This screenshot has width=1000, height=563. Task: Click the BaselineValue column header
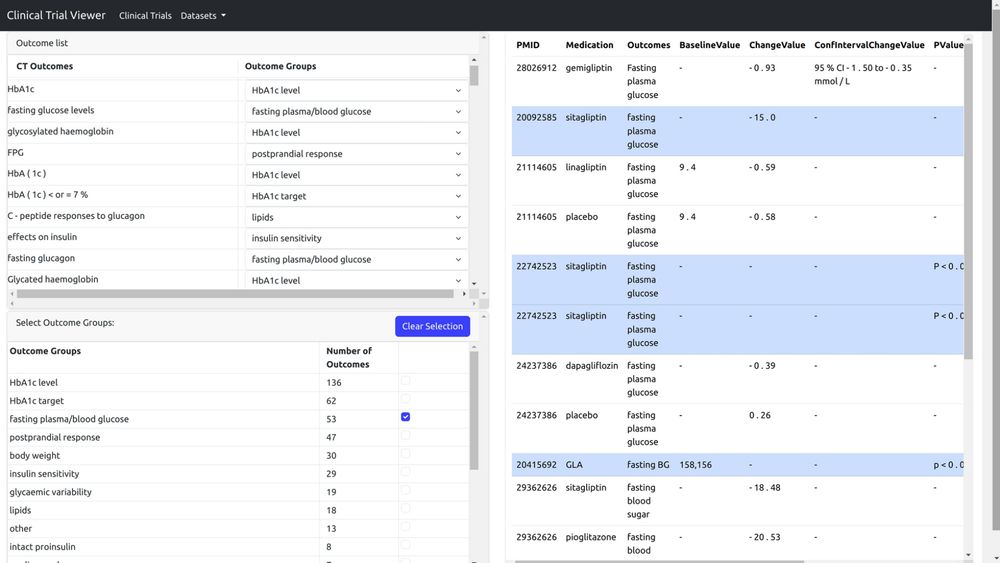click(x=709, y=45)
